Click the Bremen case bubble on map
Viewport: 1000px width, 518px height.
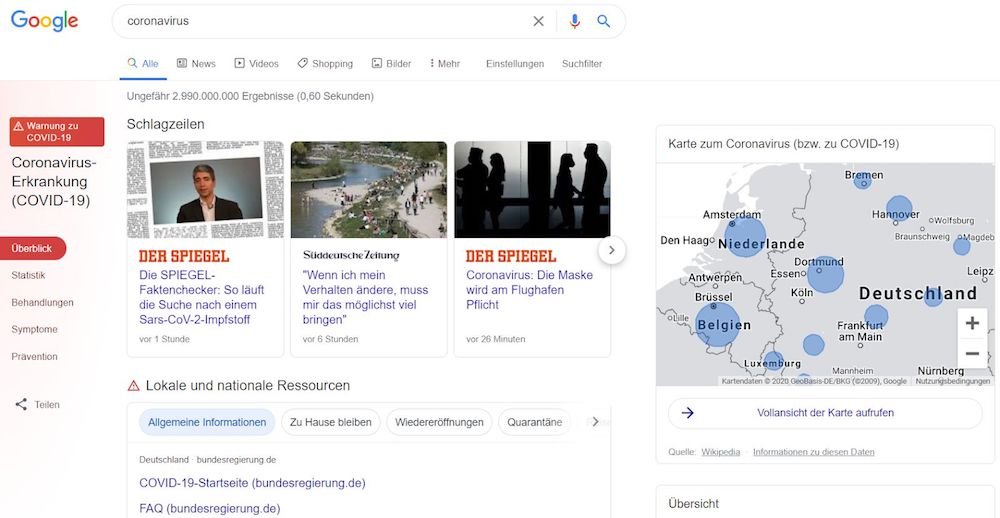click(x=862, y=181)
